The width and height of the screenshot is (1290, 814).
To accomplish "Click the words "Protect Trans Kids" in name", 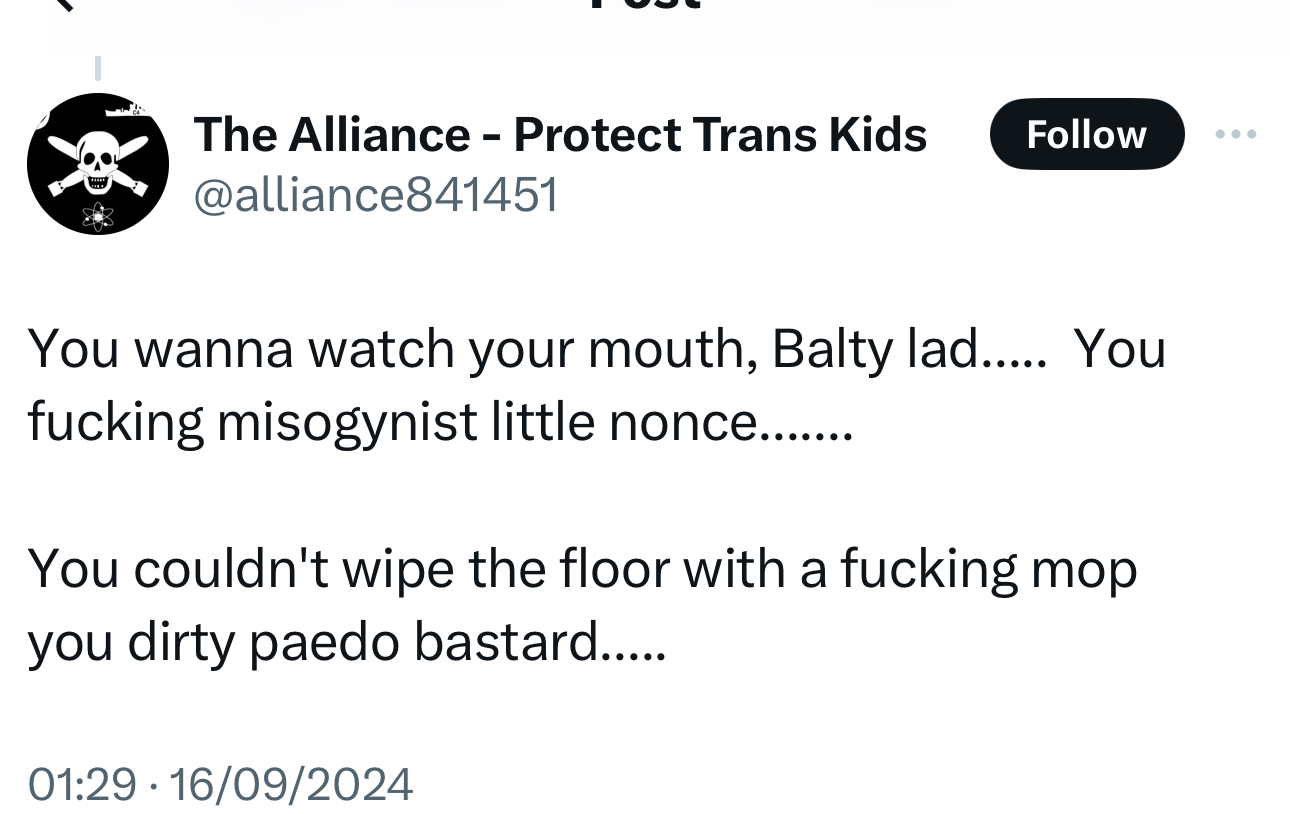I will point(720,134).
